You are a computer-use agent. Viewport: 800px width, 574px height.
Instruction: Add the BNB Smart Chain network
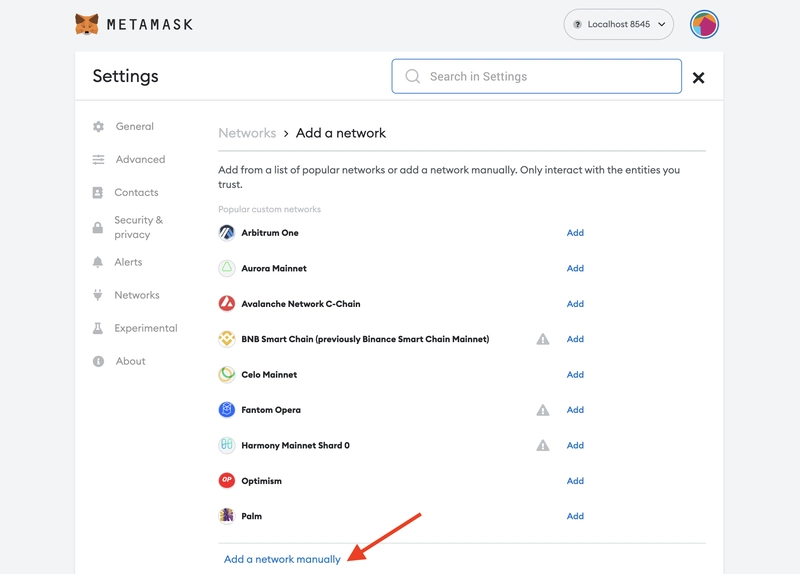pyautogui.click(x=575, y=339)
